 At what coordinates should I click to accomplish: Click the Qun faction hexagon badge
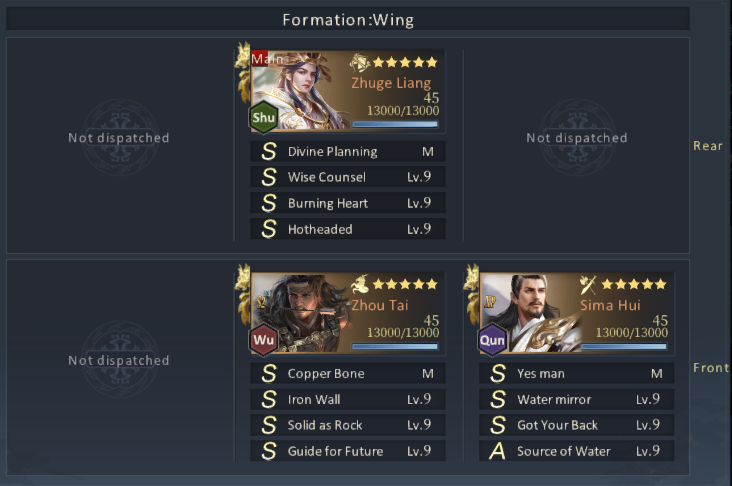[x=493, y=339]
